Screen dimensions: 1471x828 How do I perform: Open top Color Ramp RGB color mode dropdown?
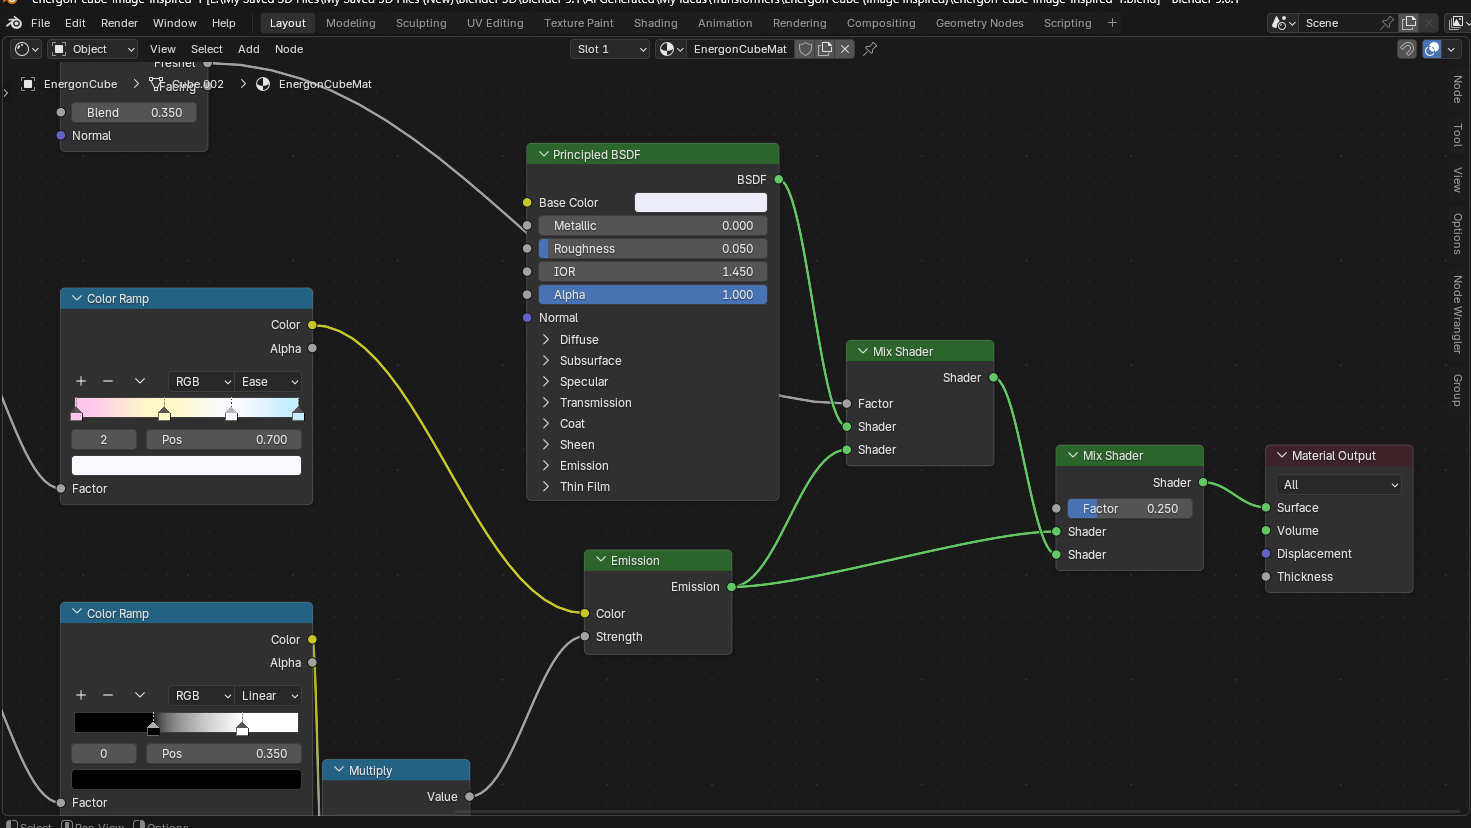(201, 382)
